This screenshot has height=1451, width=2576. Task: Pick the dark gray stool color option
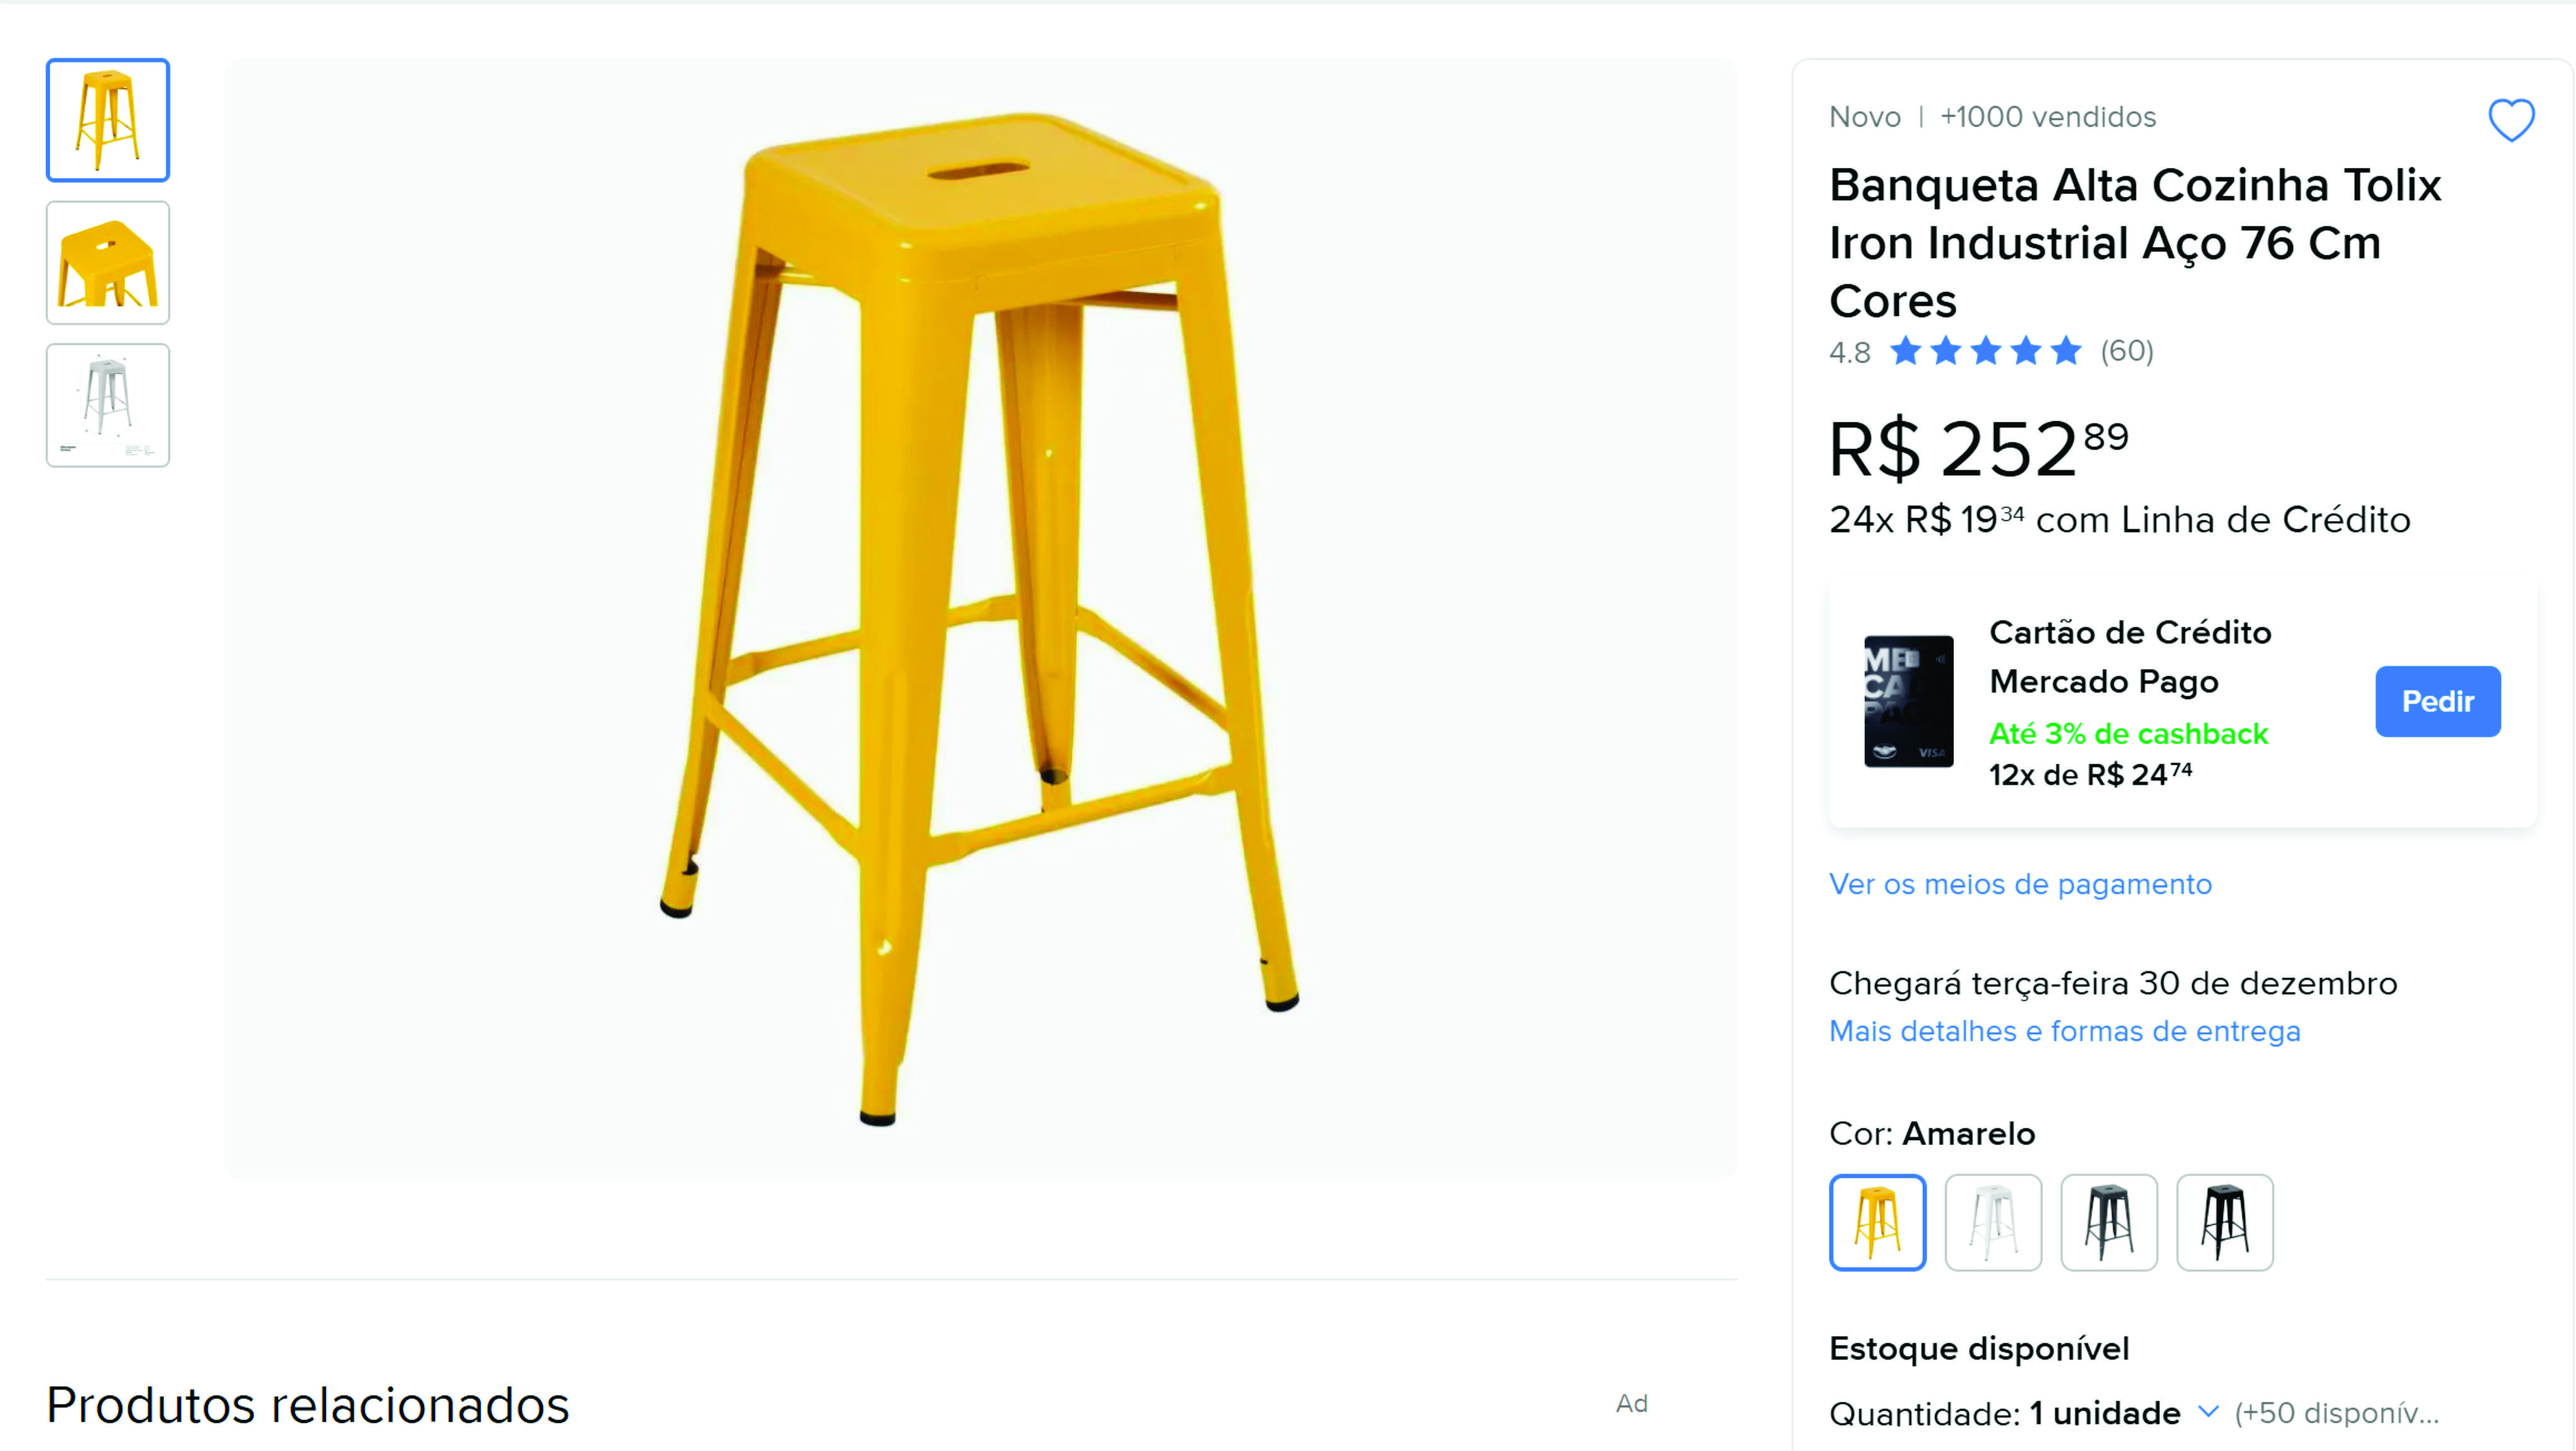[x=2109, y=1222]
